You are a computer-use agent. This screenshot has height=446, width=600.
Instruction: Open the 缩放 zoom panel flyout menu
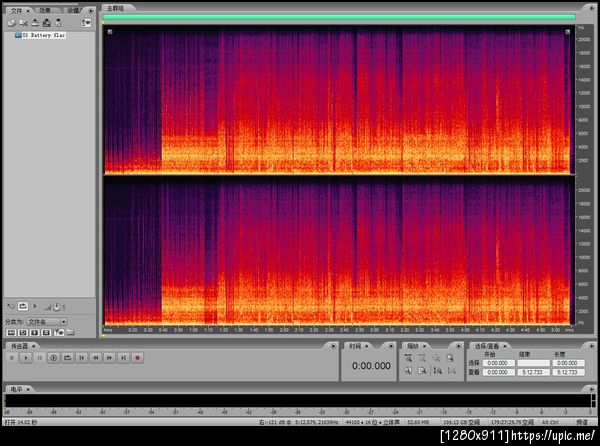coord(458,346)
